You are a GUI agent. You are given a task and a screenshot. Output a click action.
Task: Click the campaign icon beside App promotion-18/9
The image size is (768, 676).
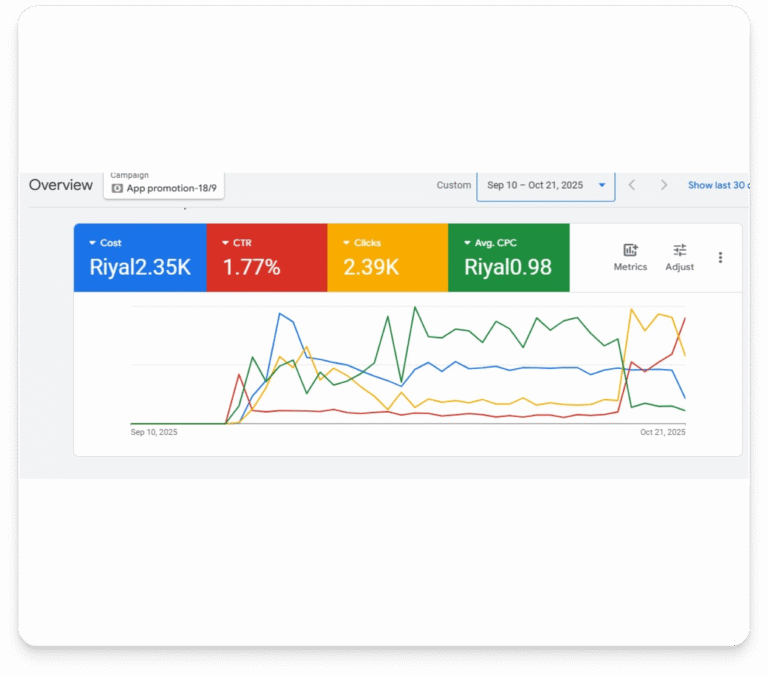click(x=117, y=188)
